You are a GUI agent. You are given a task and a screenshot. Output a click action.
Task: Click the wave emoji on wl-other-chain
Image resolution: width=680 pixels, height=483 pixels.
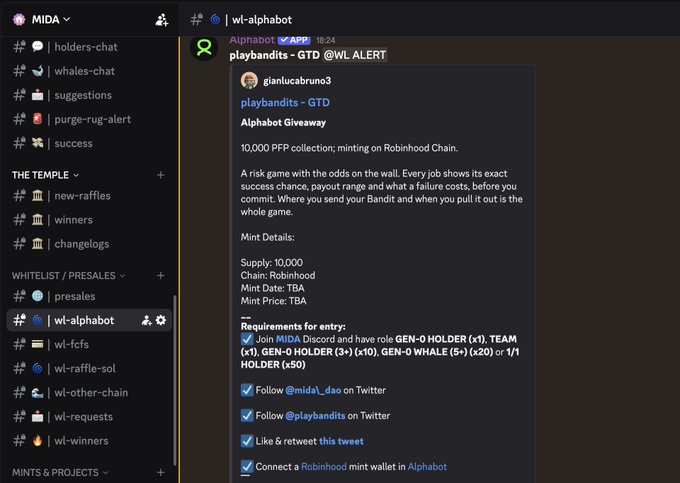tap(37, 393)
